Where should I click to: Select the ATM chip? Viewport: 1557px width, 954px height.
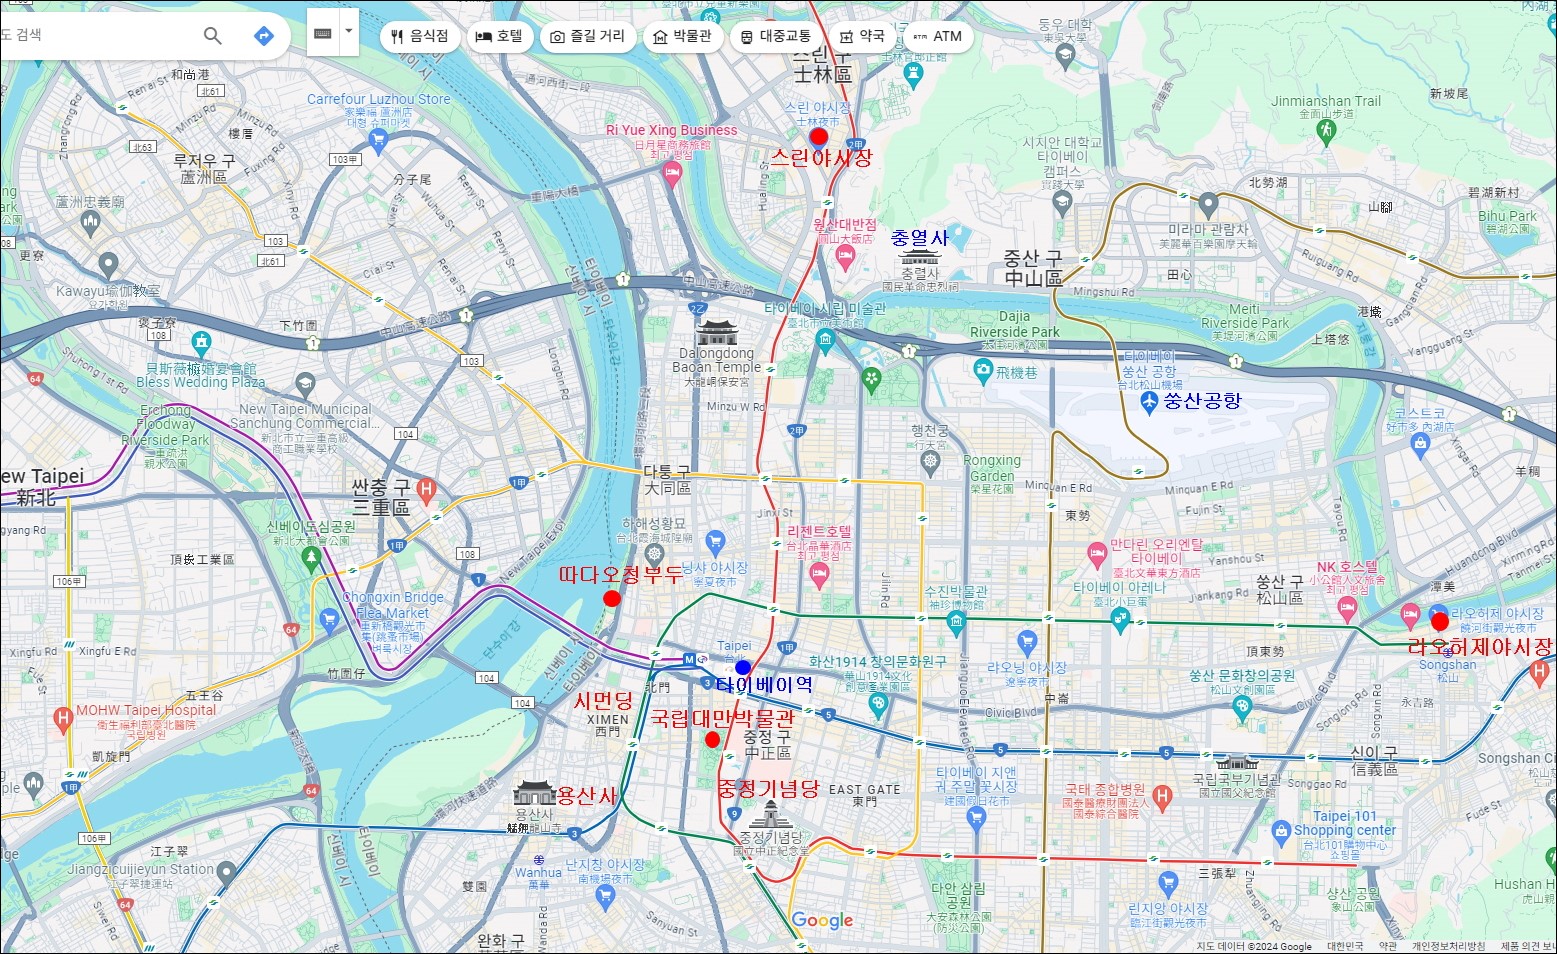[937, 36]
